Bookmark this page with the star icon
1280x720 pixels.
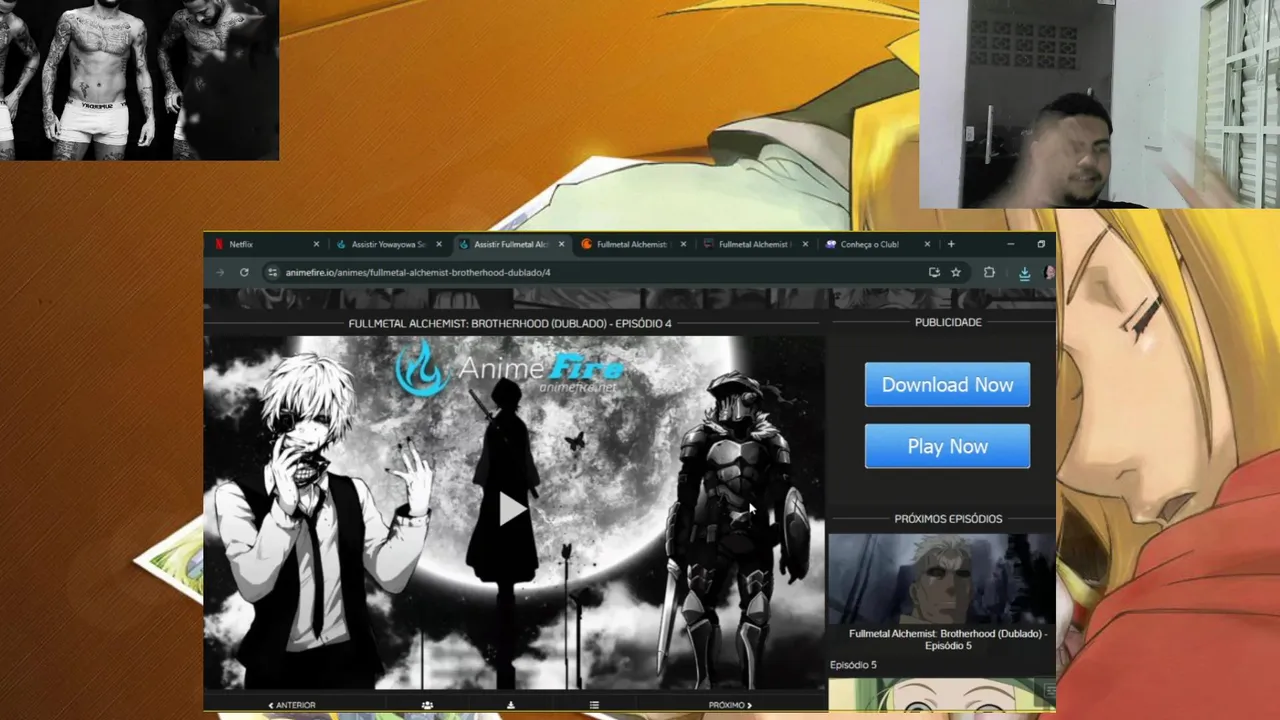[x=956, y=272]
